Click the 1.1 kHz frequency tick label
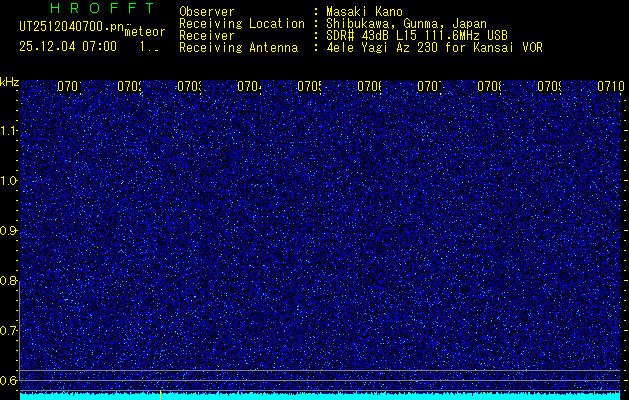The image size is (629, 400). point(9,131)
